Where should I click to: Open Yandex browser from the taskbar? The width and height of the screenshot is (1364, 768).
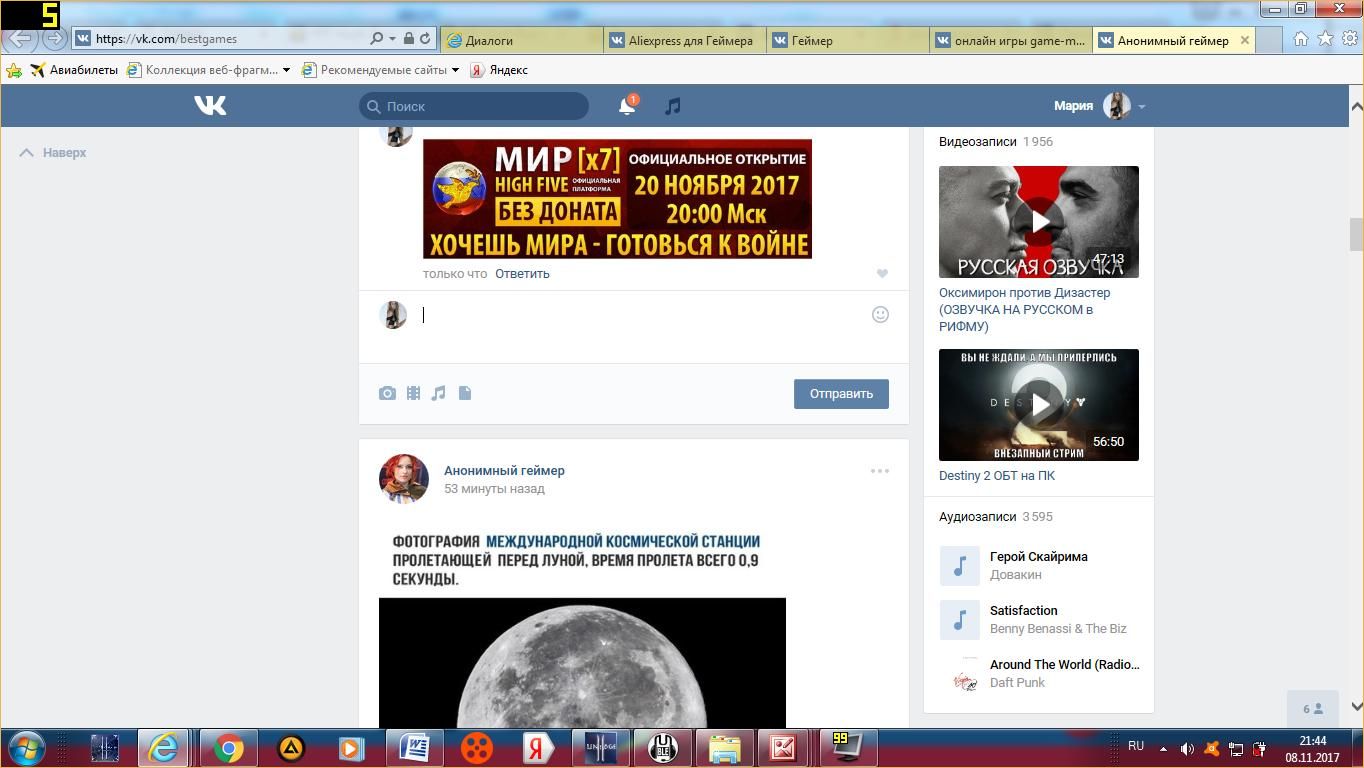point(538,748)
